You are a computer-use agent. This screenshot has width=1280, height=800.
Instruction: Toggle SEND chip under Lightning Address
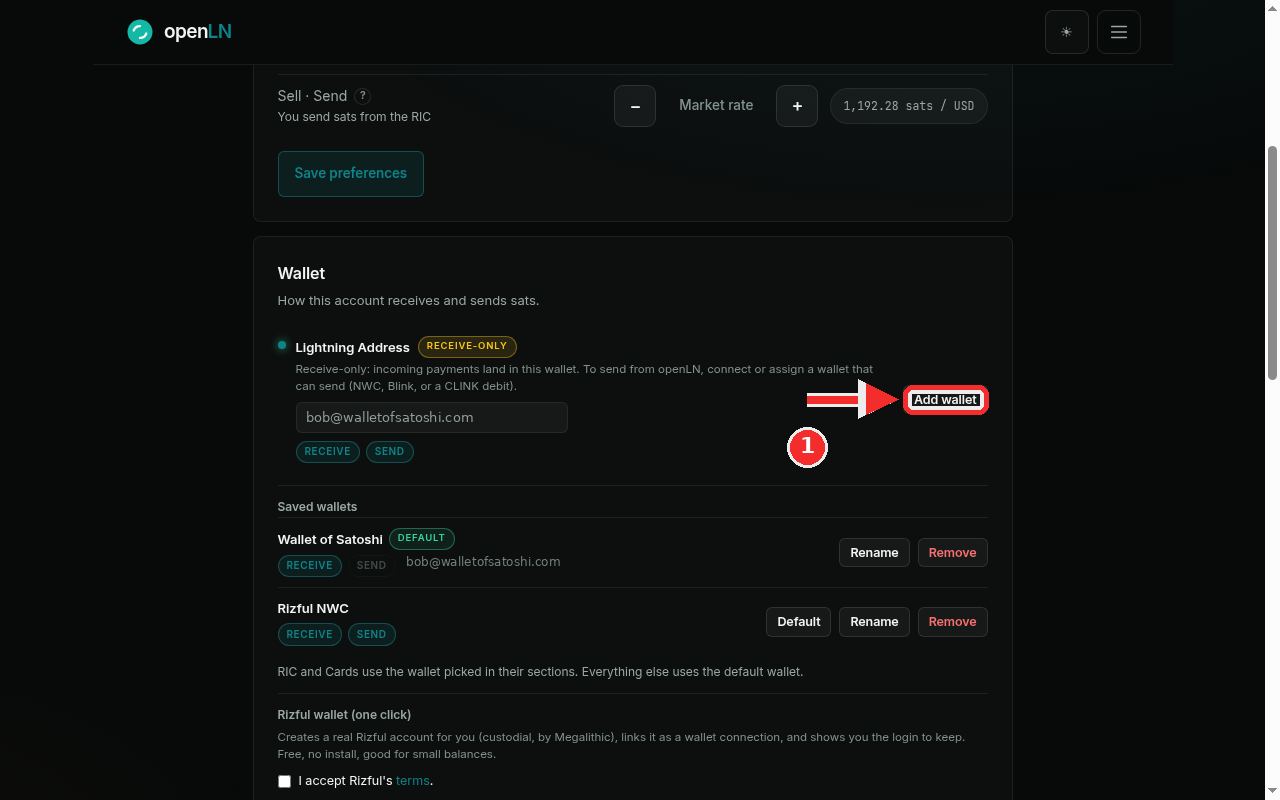pos(390,452)
